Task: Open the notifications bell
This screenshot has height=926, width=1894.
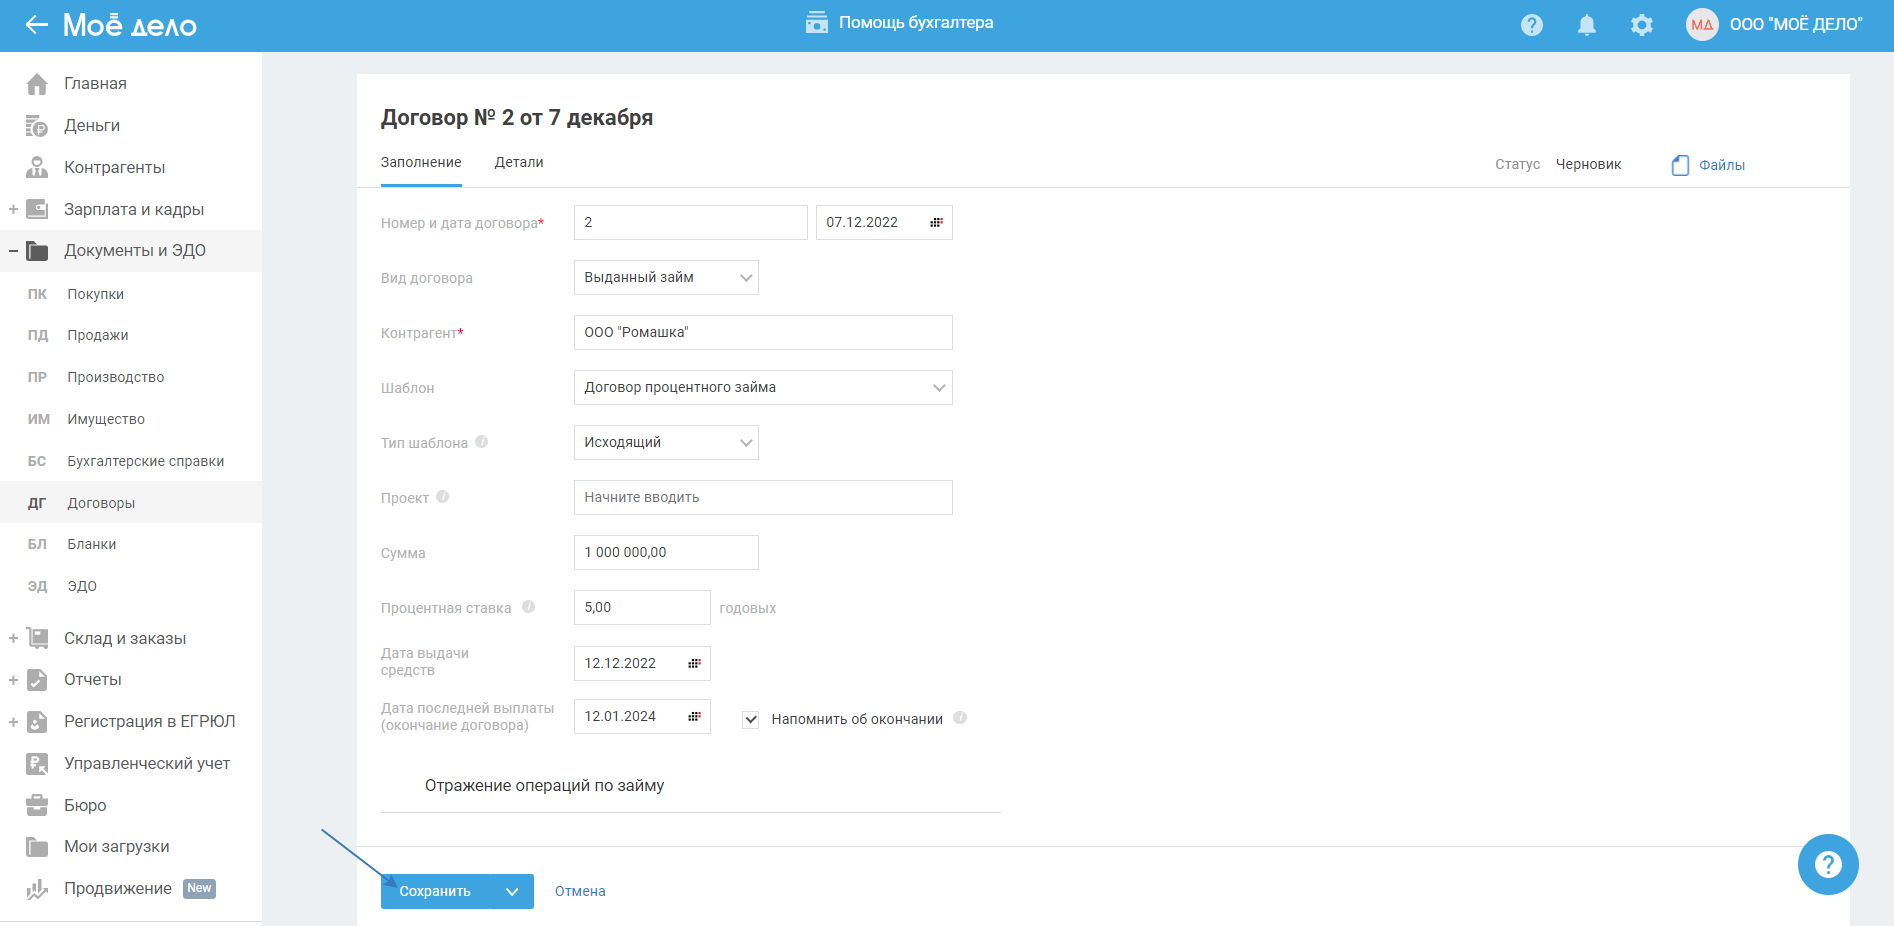Action: pos(1587,25)
